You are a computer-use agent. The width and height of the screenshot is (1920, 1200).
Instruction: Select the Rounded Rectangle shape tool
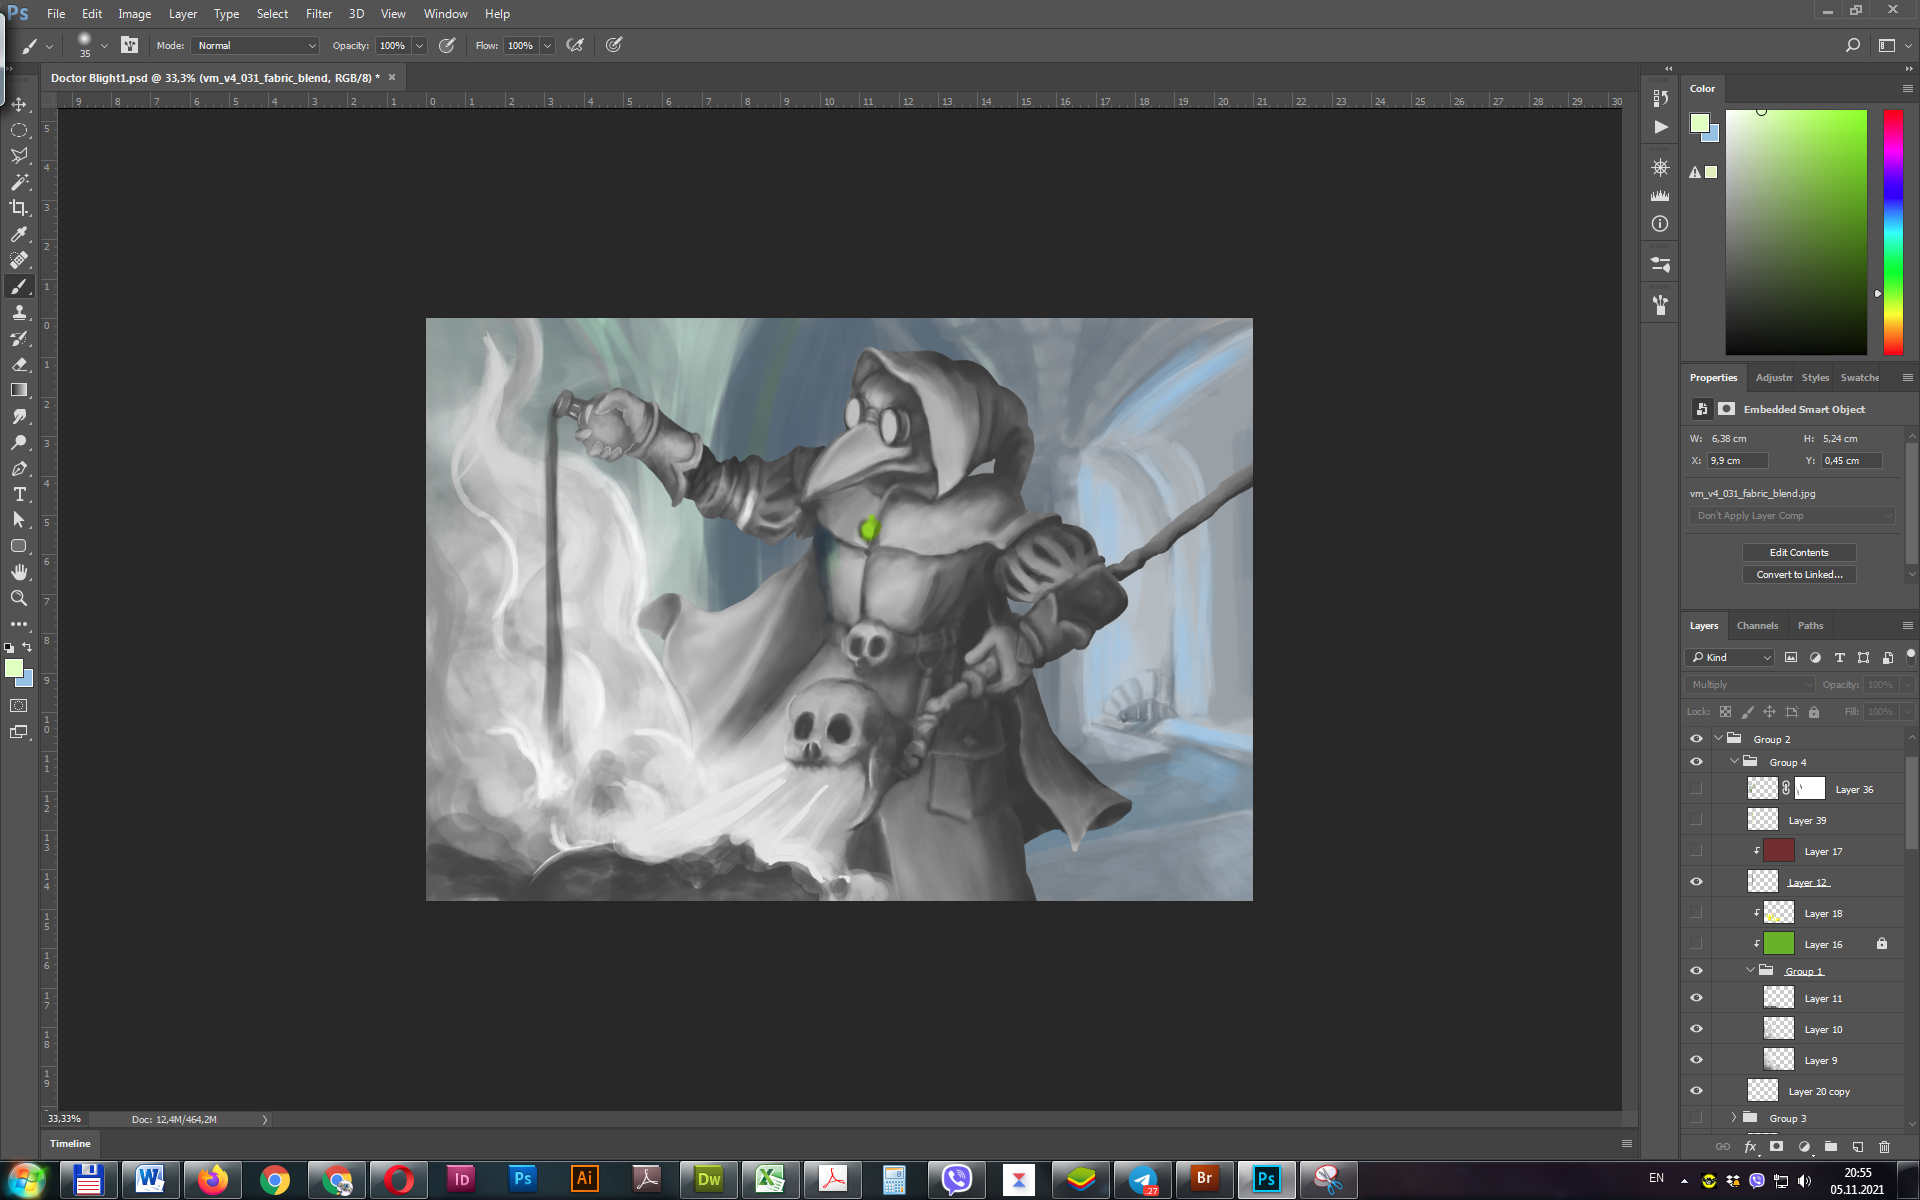point(19,546)
